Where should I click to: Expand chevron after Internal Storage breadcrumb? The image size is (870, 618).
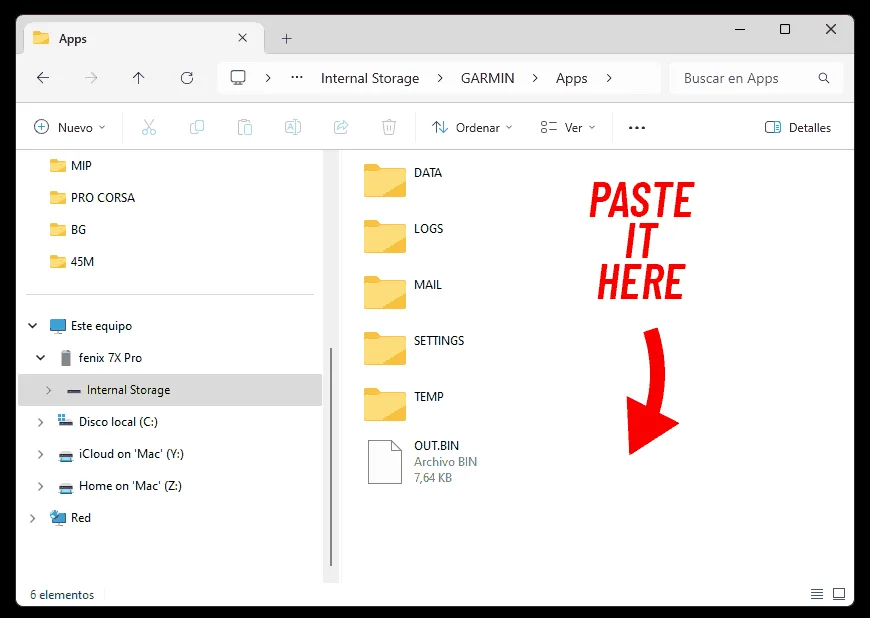point(439,78)
